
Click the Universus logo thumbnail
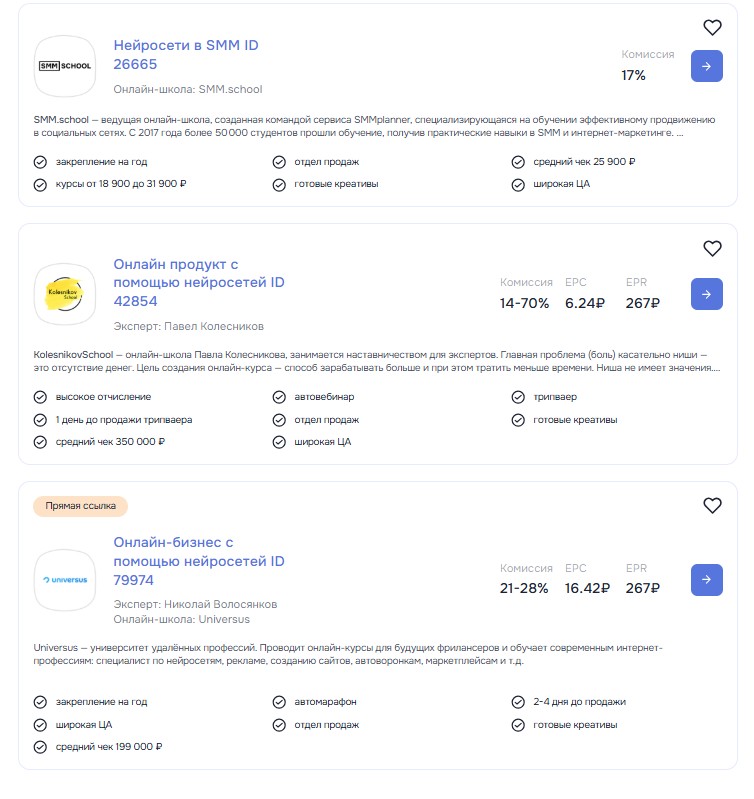click(65, 579)
